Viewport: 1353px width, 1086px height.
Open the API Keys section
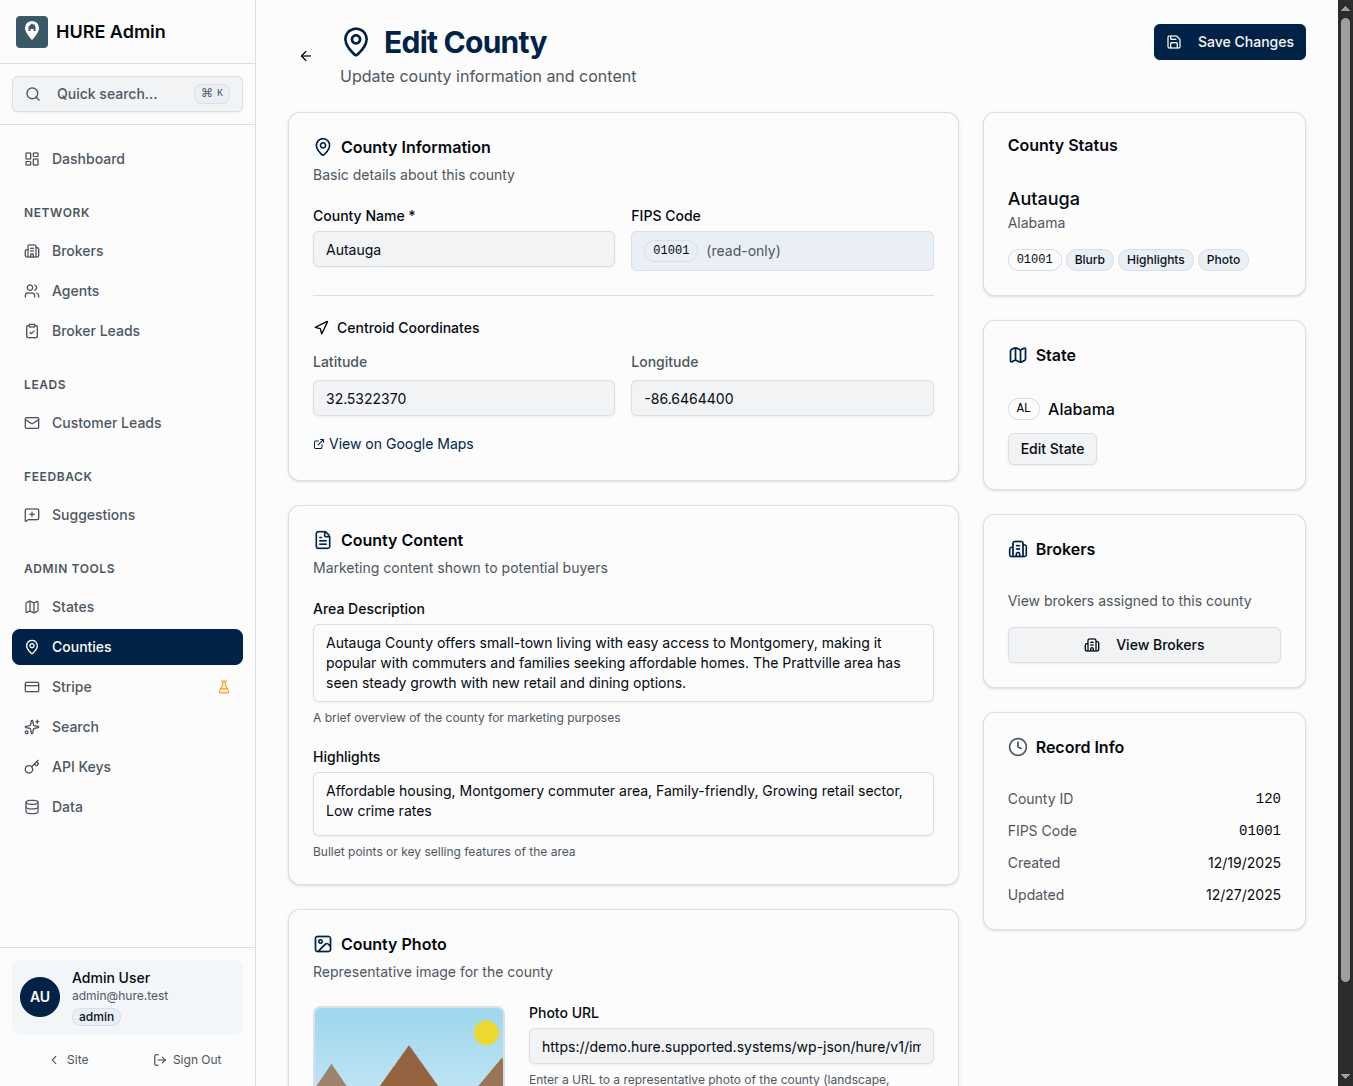click(x=81, y=767)
